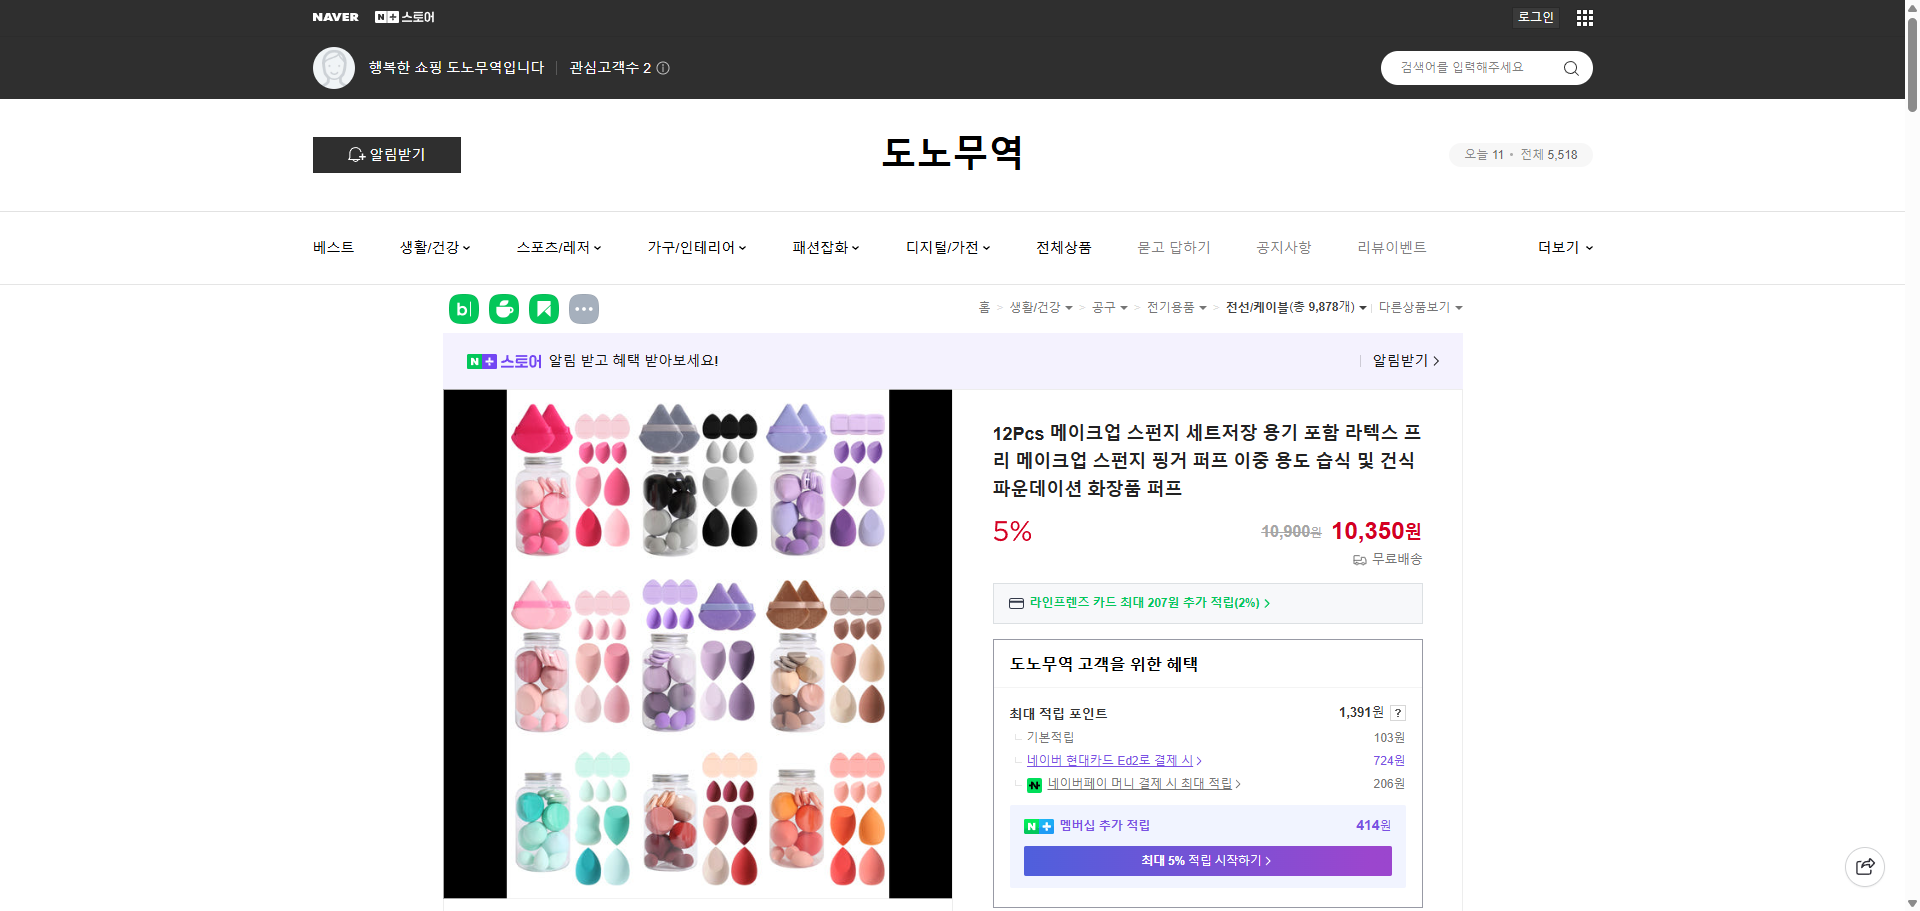Open the gray more-options sharing icon
The width and height of the screenshot is (1920, 911).
(584, 309)
